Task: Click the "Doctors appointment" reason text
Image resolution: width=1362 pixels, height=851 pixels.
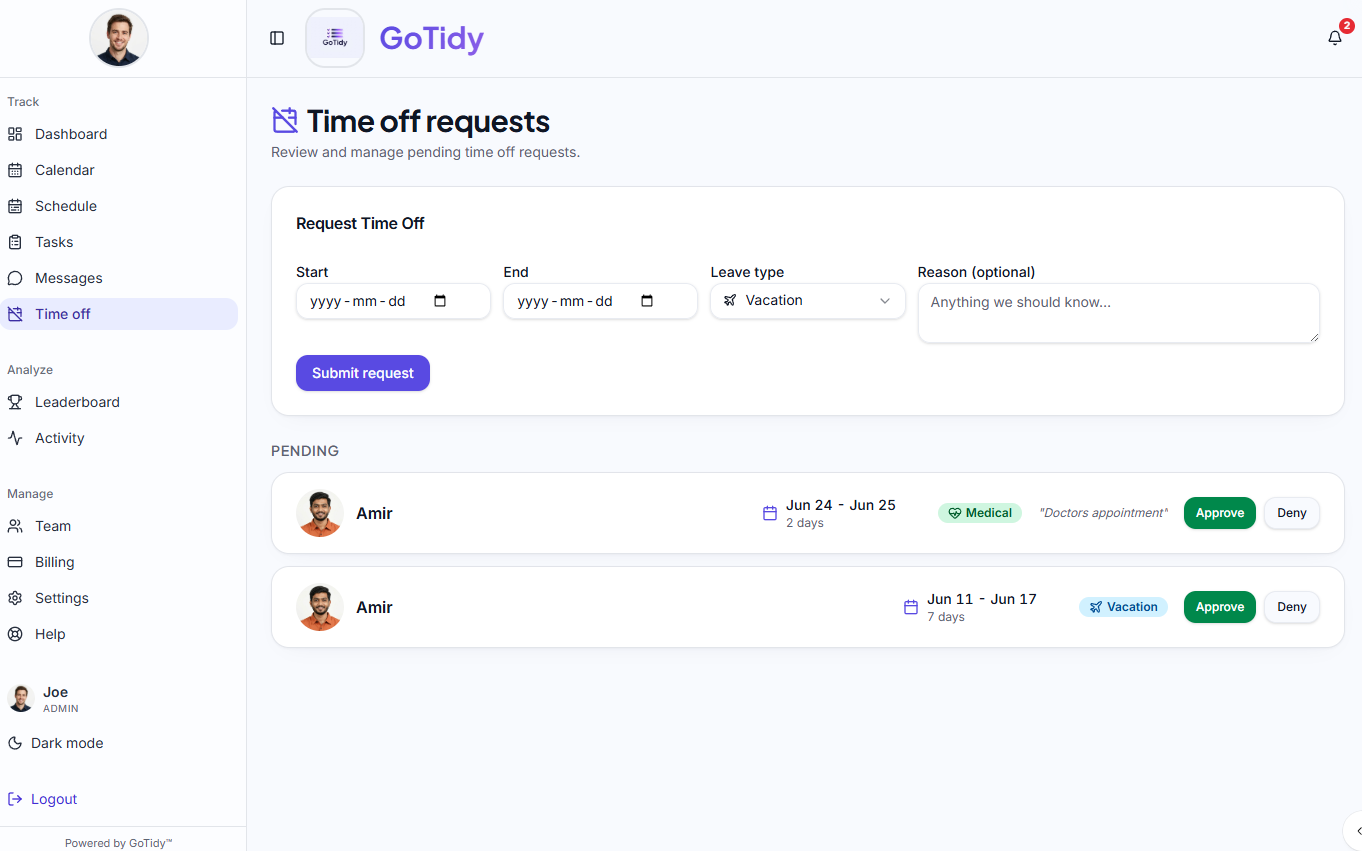Action: coord(1103,513)
